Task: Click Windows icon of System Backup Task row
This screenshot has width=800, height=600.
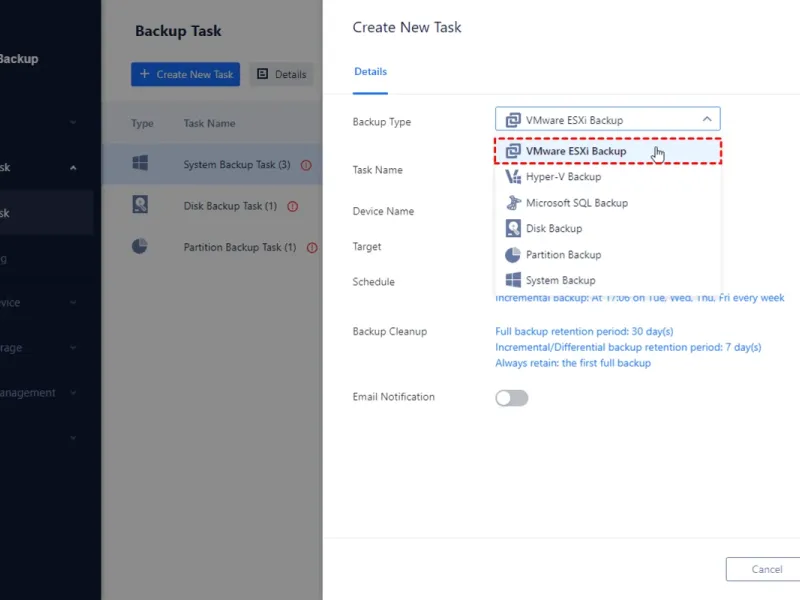Action: click(x=140, y=163)
